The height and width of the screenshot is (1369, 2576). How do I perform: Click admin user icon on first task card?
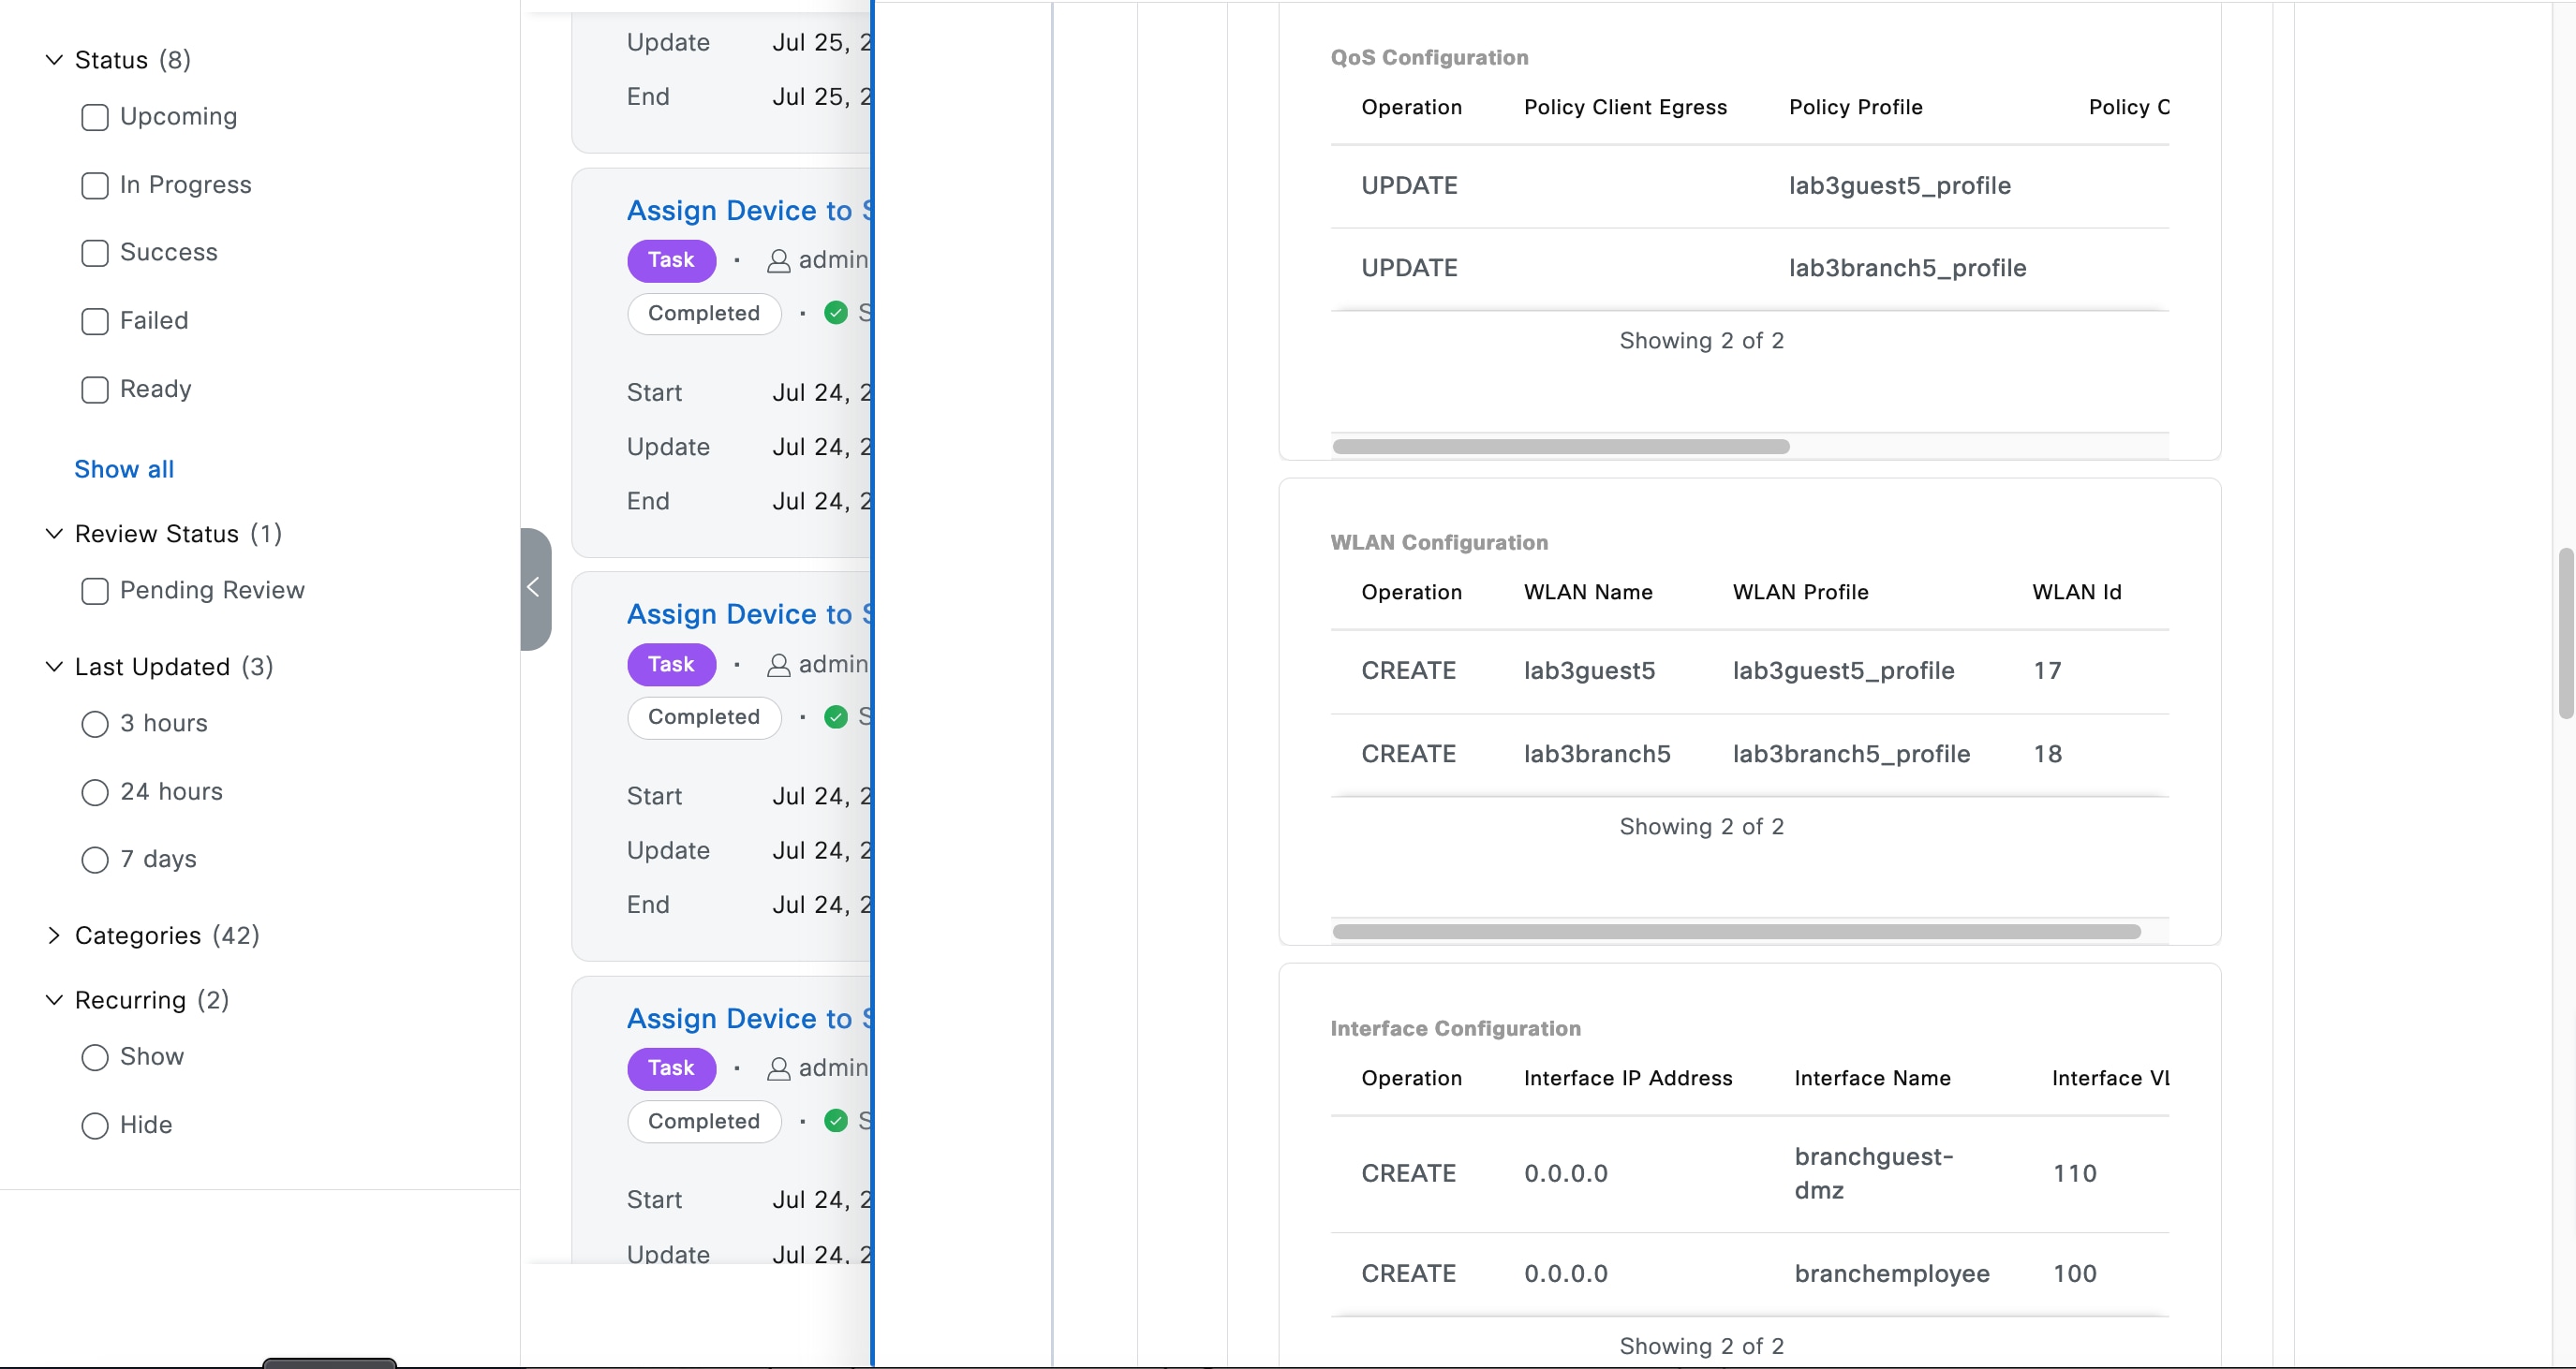[778, 261]
